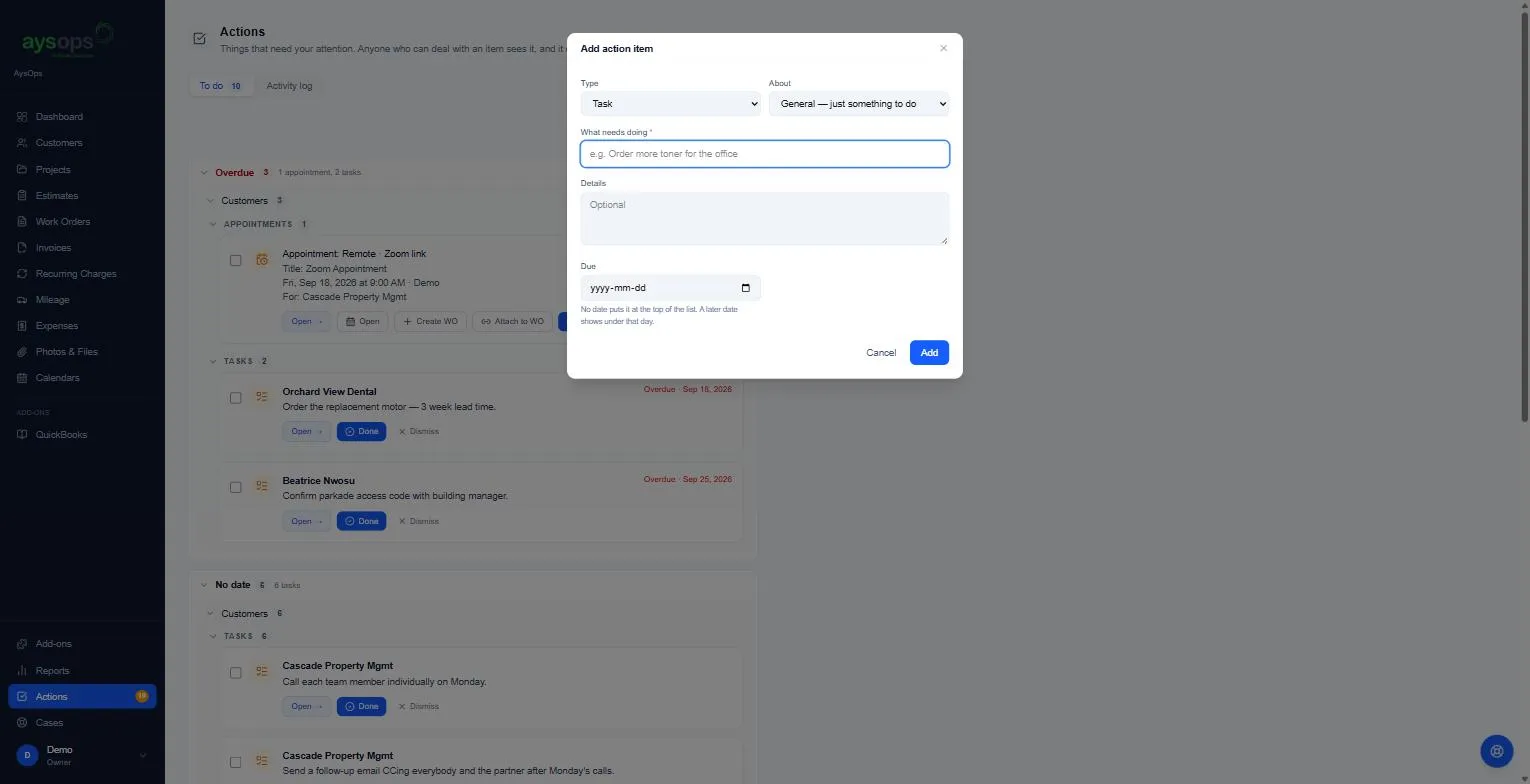
Task: Tick the checkbox for Orchard View Dental task
Action: pyautogui.click(x=236, y=398)
